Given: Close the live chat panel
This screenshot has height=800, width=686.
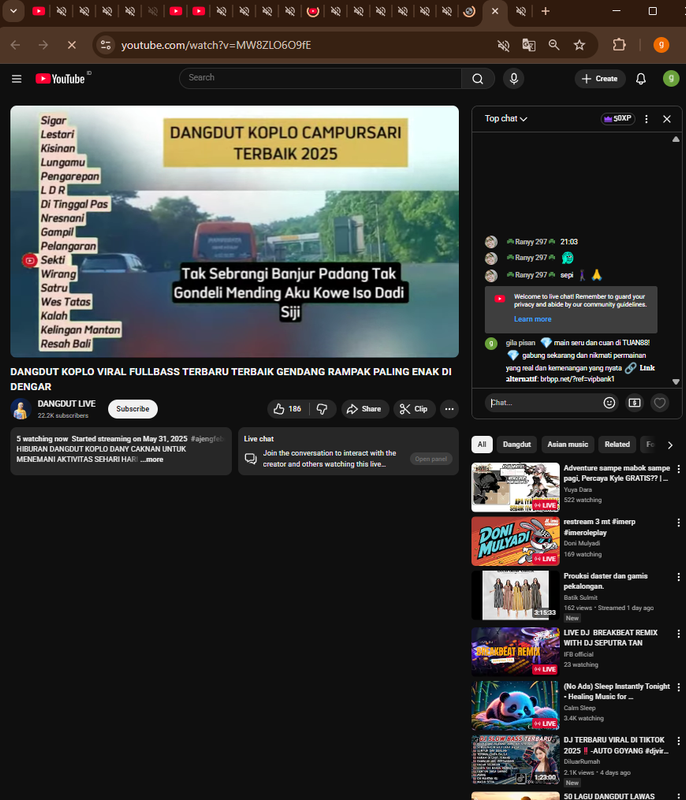Looking at the screenshot, I should (667, 119).
